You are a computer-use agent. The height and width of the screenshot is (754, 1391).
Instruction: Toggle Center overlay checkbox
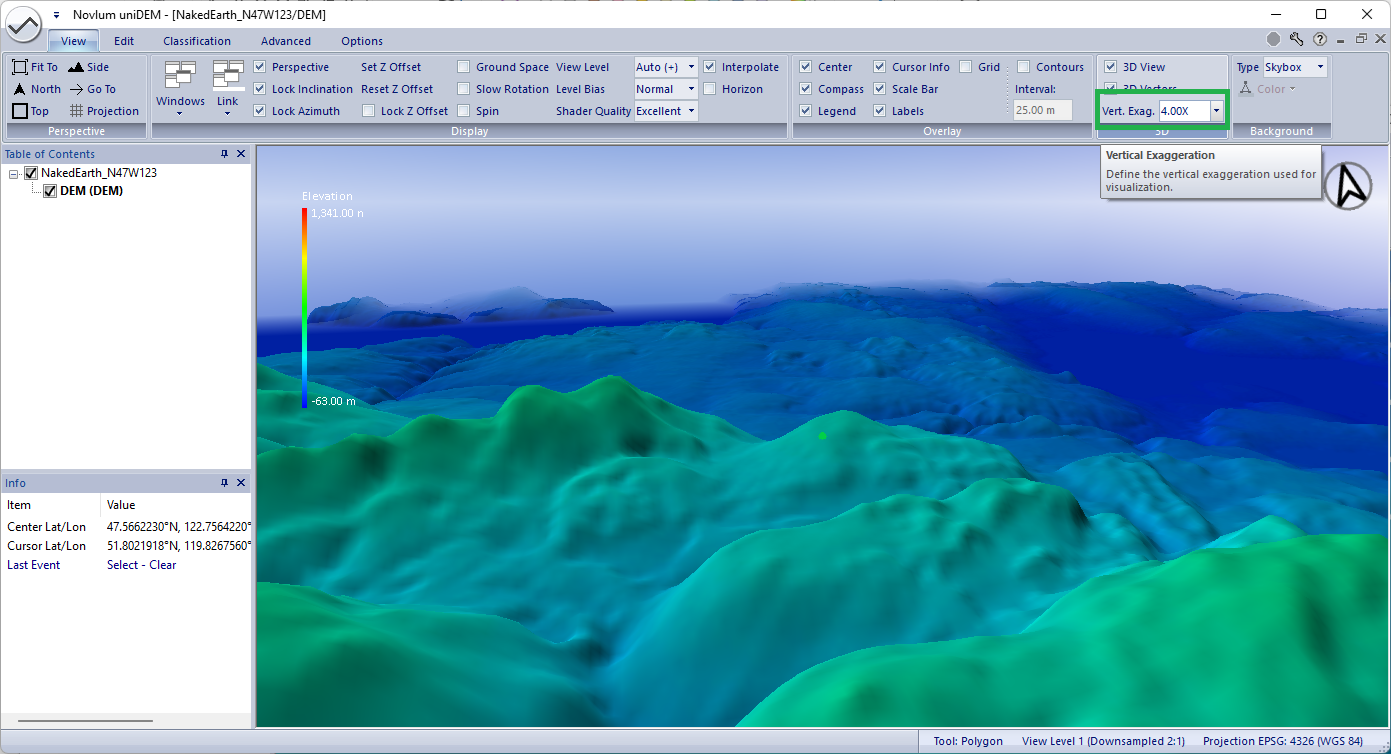coord(806,67)
